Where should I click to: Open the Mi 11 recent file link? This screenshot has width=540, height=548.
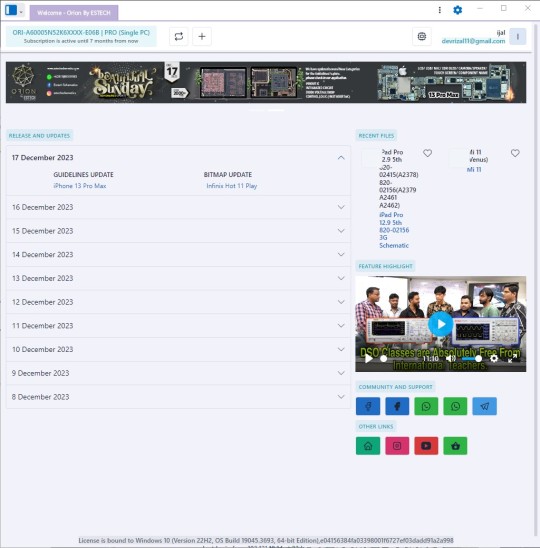pyautogui.click(x=474, y=170)
